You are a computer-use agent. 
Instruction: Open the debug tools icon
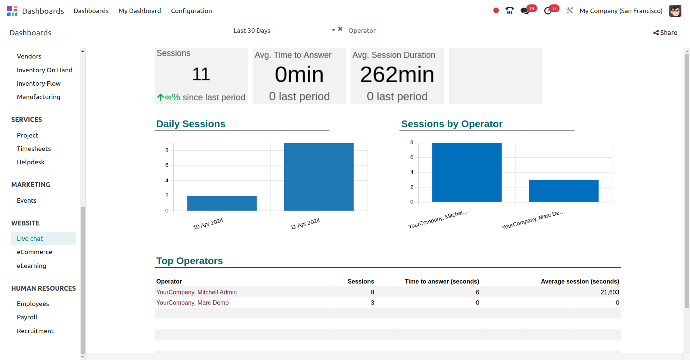(569, 11)
